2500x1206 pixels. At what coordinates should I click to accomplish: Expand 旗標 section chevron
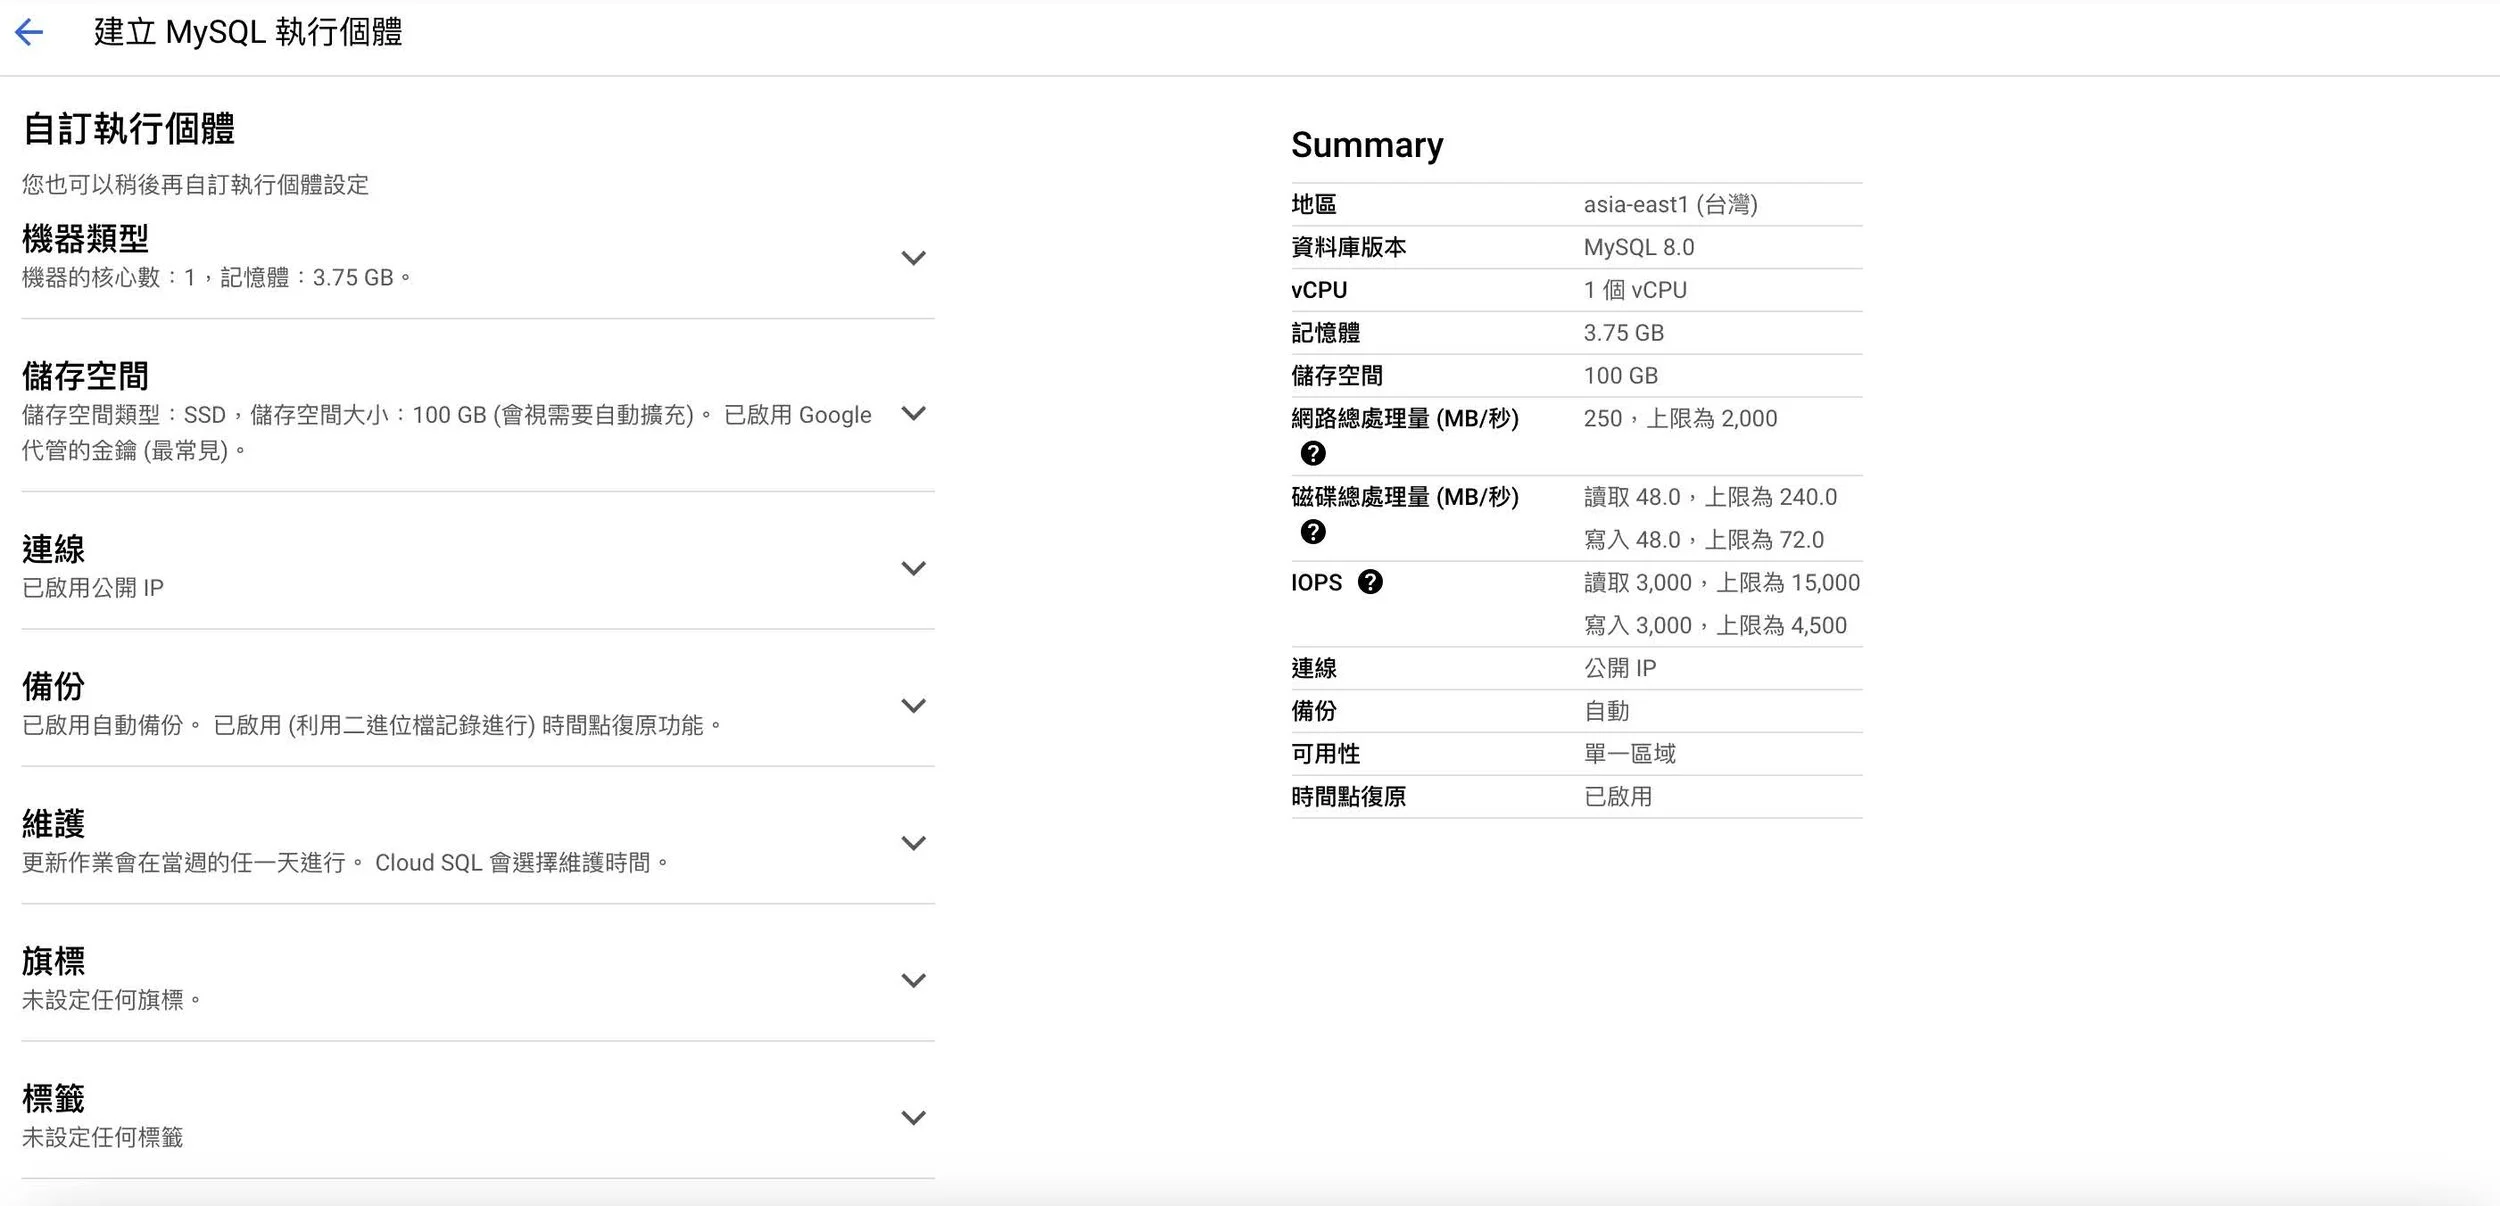(x=913, y=980)
